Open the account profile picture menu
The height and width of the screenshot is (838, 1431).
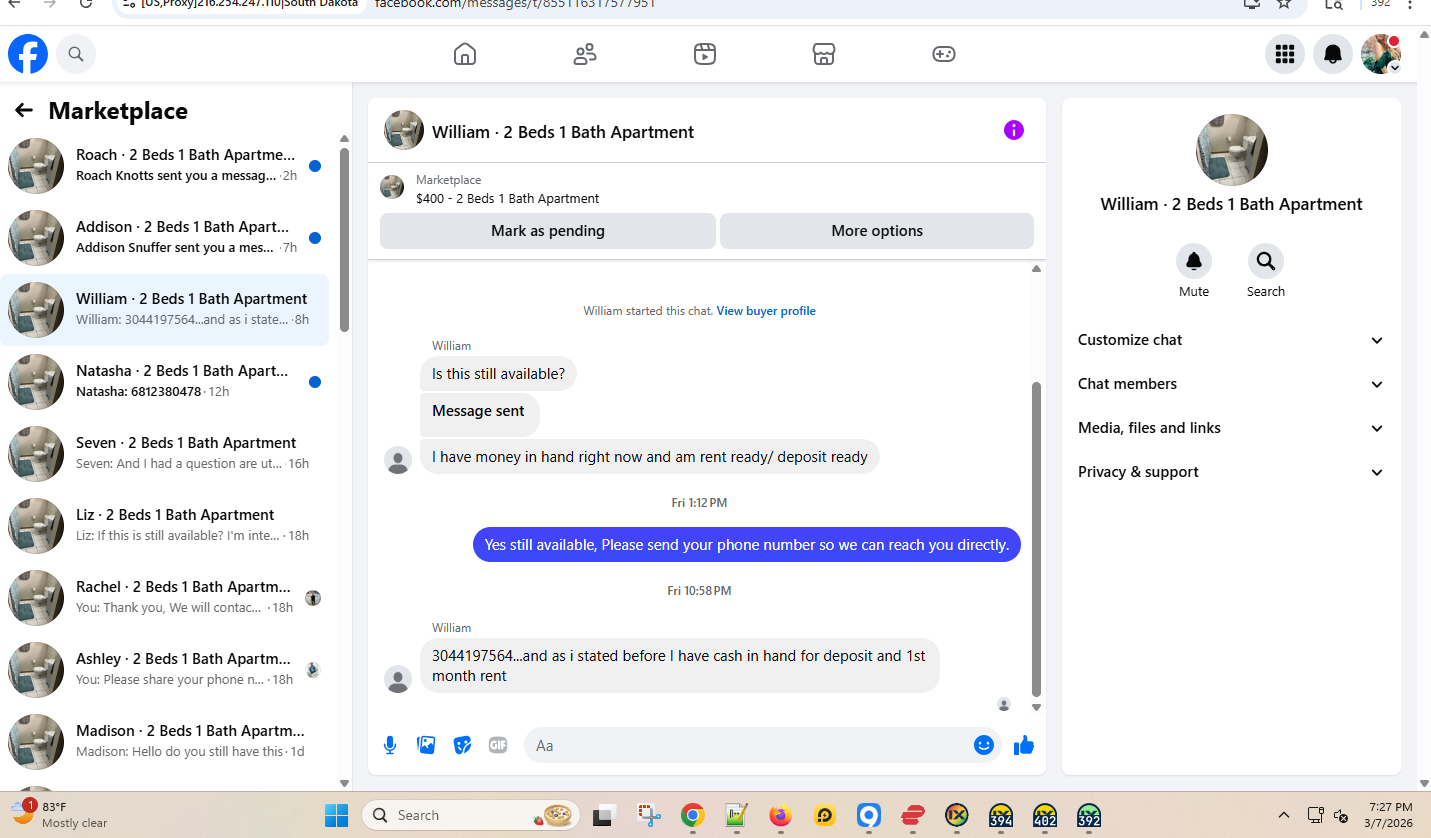pos(1381,54)
